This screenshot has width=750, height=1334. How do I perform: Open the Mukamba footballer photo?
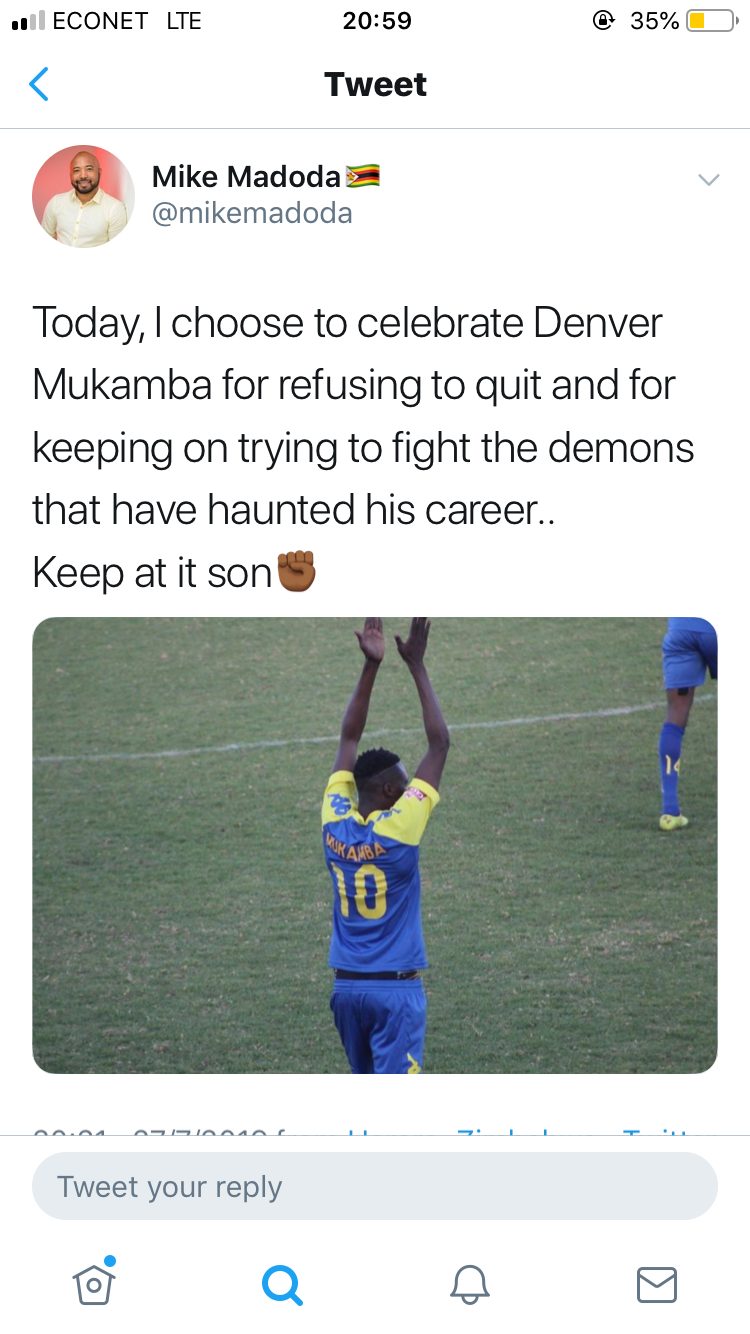[x=375, y=845]
